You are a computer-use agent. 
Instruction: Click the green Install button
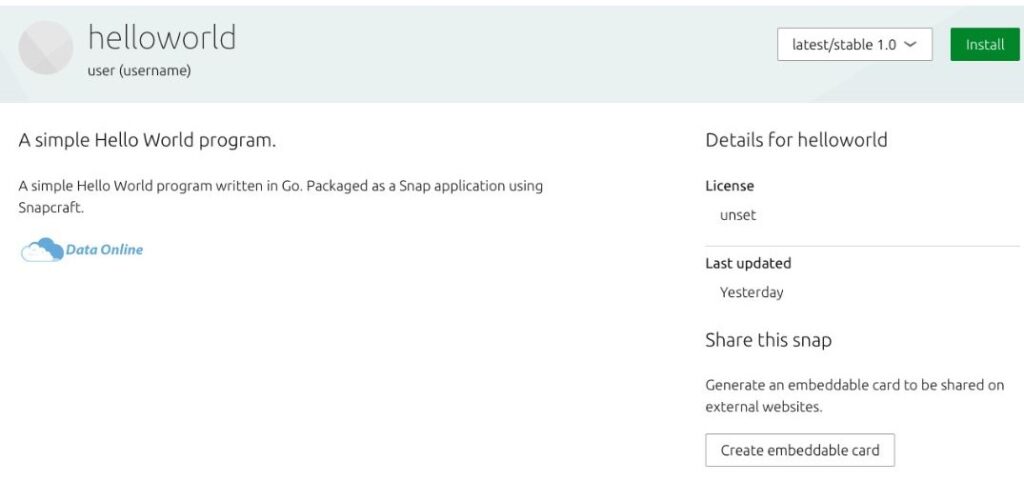click(985, 44)
